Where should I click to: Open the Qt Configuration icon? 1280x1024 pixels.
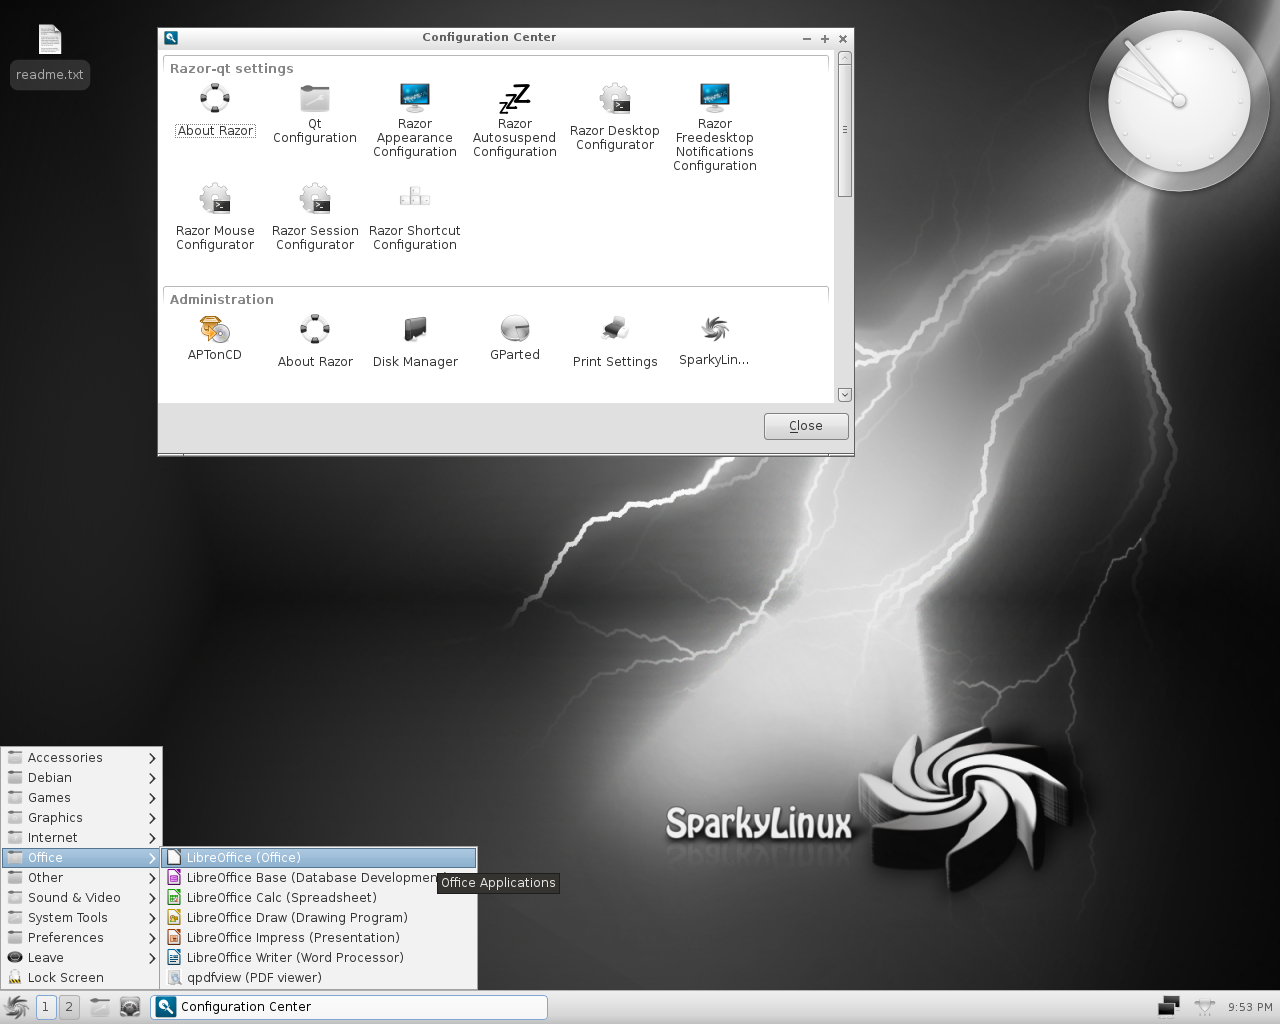315,114
